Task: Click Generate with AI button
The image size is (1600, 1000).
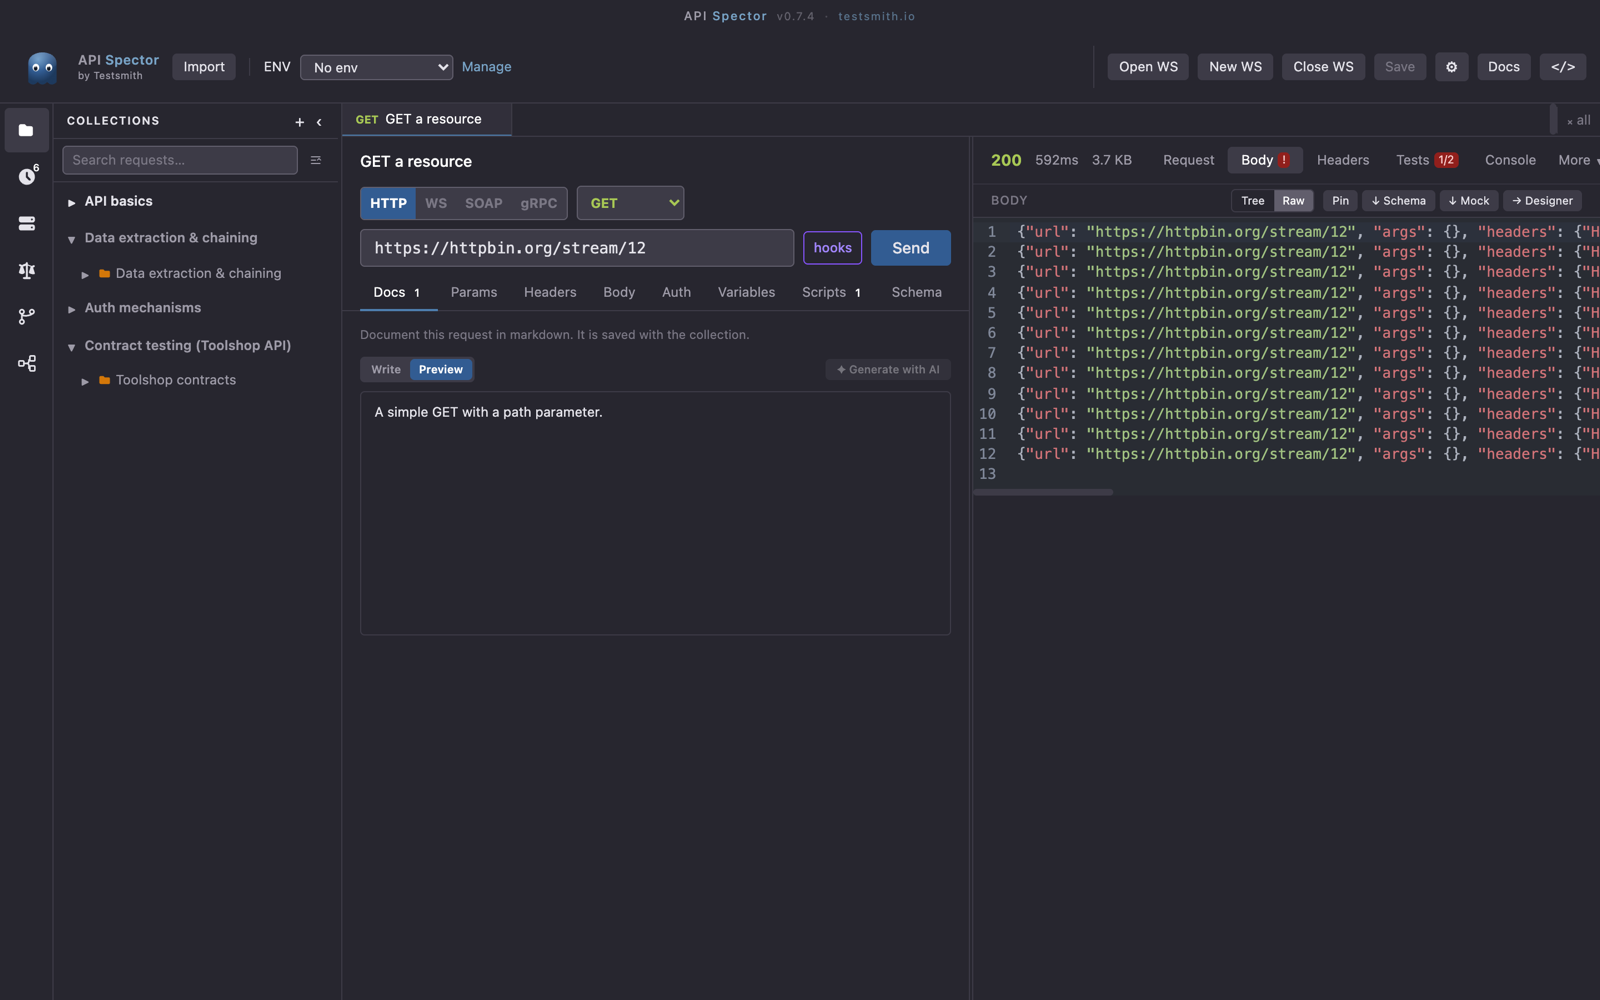Action: [x=888, y=370]
